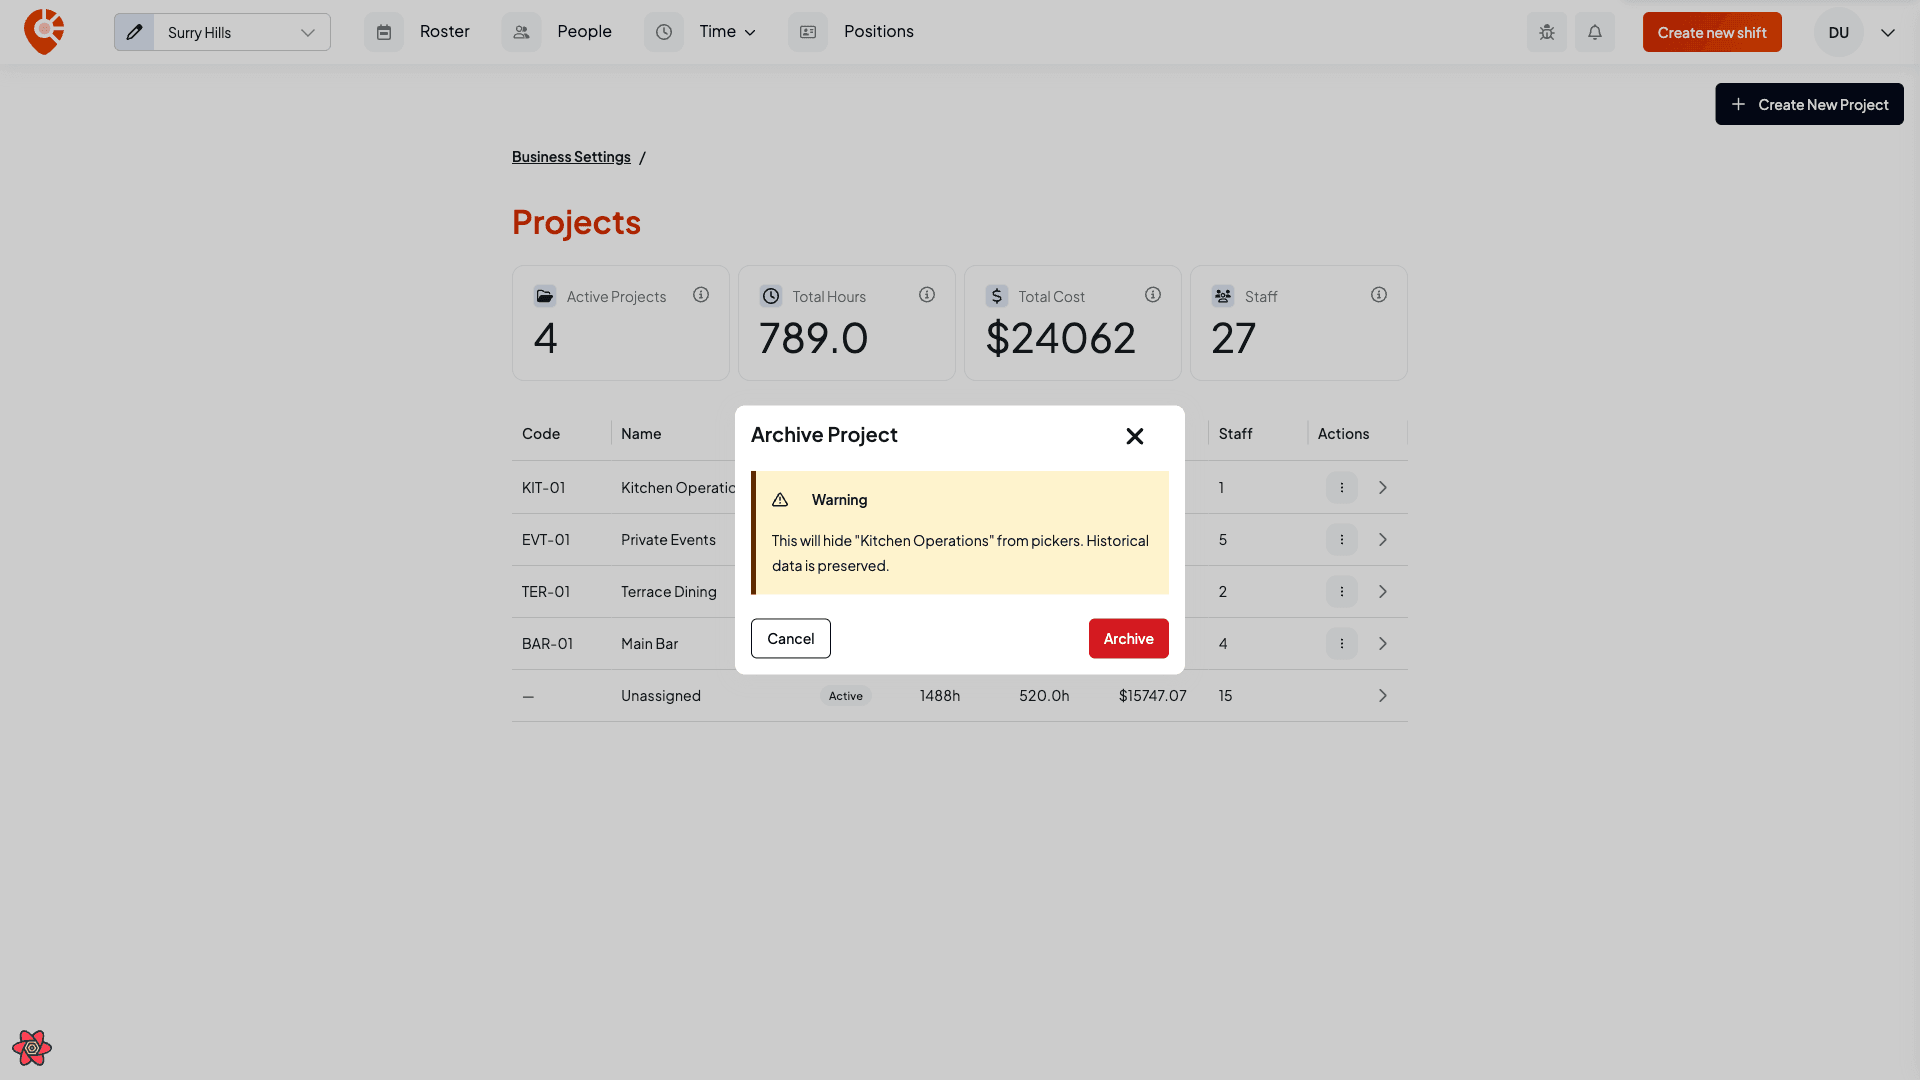
Task: Expand the Terrace Dining row chevron
Action: (1383, 592)
